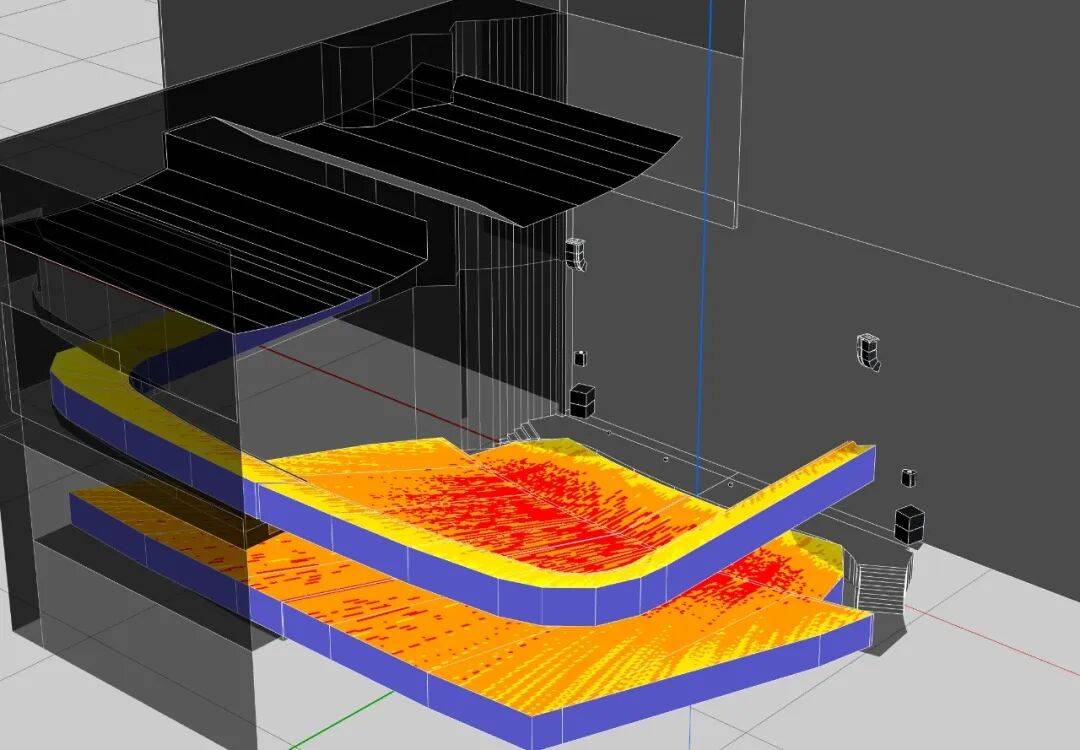Click the small steps near the stage corner
Viewport: 1080px width, 750px height.
click(519, 432)
